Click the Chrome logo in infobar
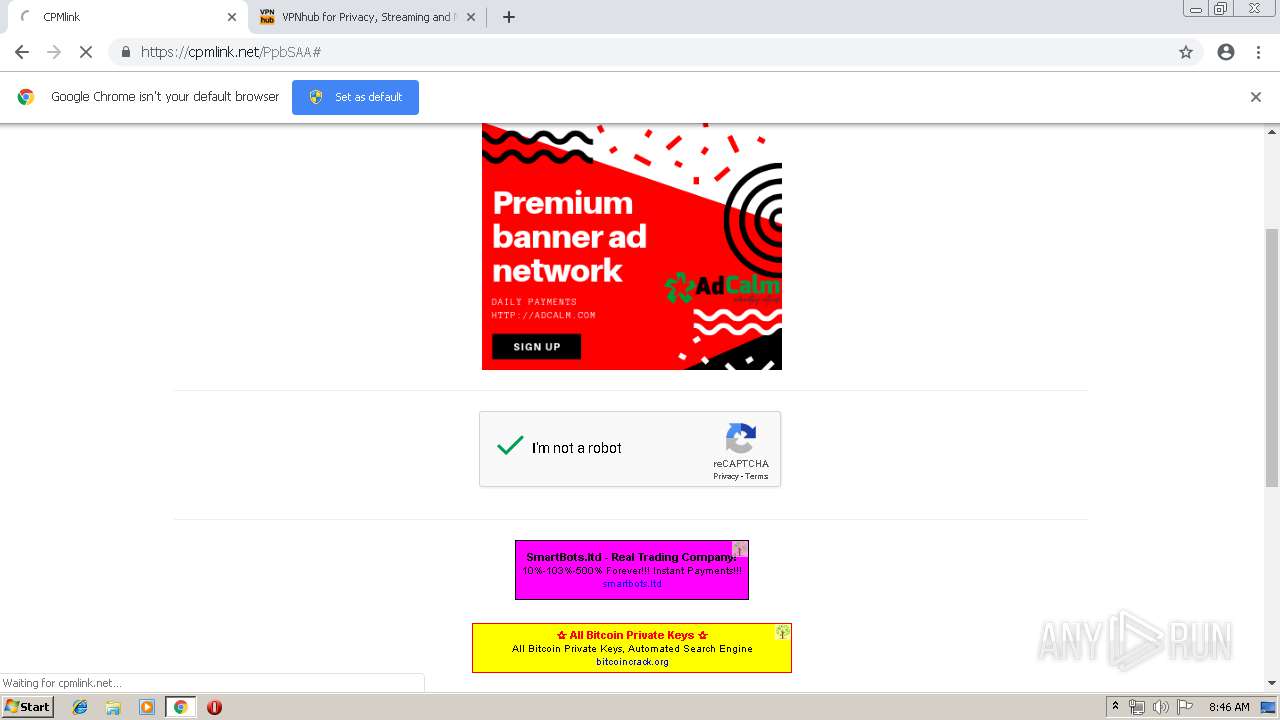The height and width of the screenshot is (720, 1280). click(x=26, y=97)
